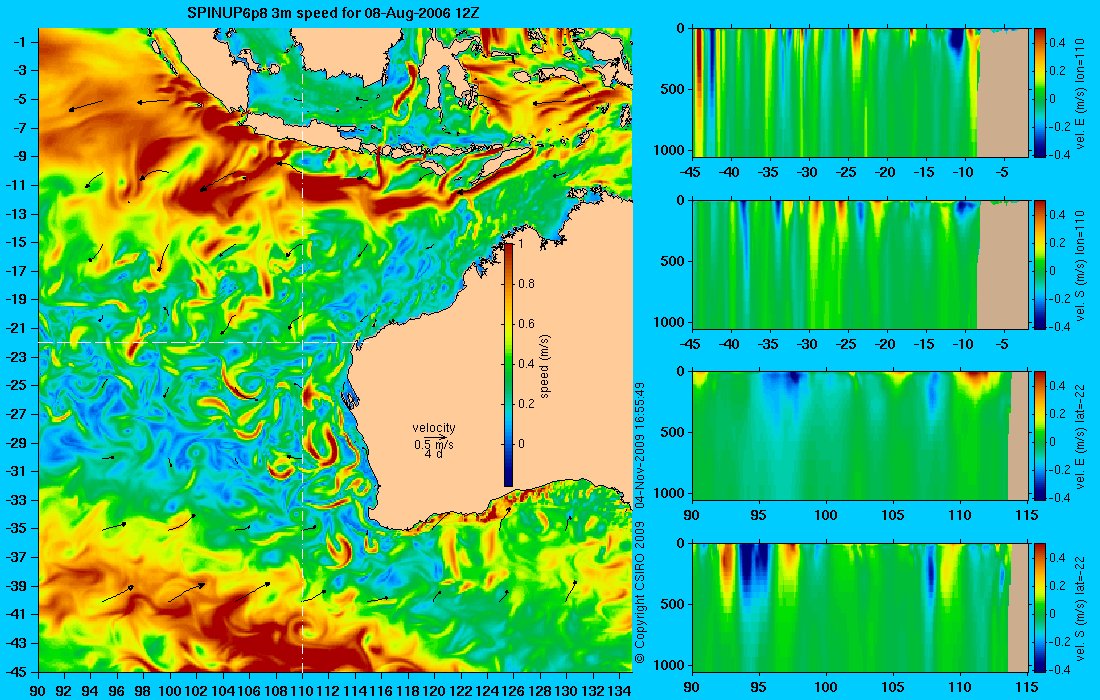This screenshot has width=1100, height=700.
Task: Click longitude tick label '110' on main map
Action: point(302,691)
